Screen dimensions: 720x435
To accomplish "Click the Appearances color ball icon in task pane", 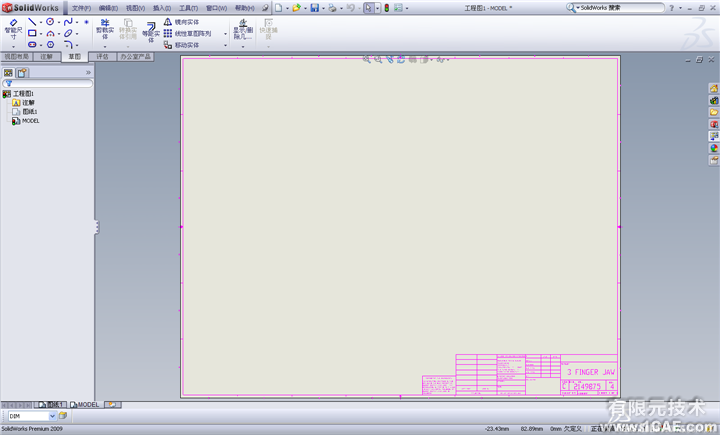I will [714, 148].
